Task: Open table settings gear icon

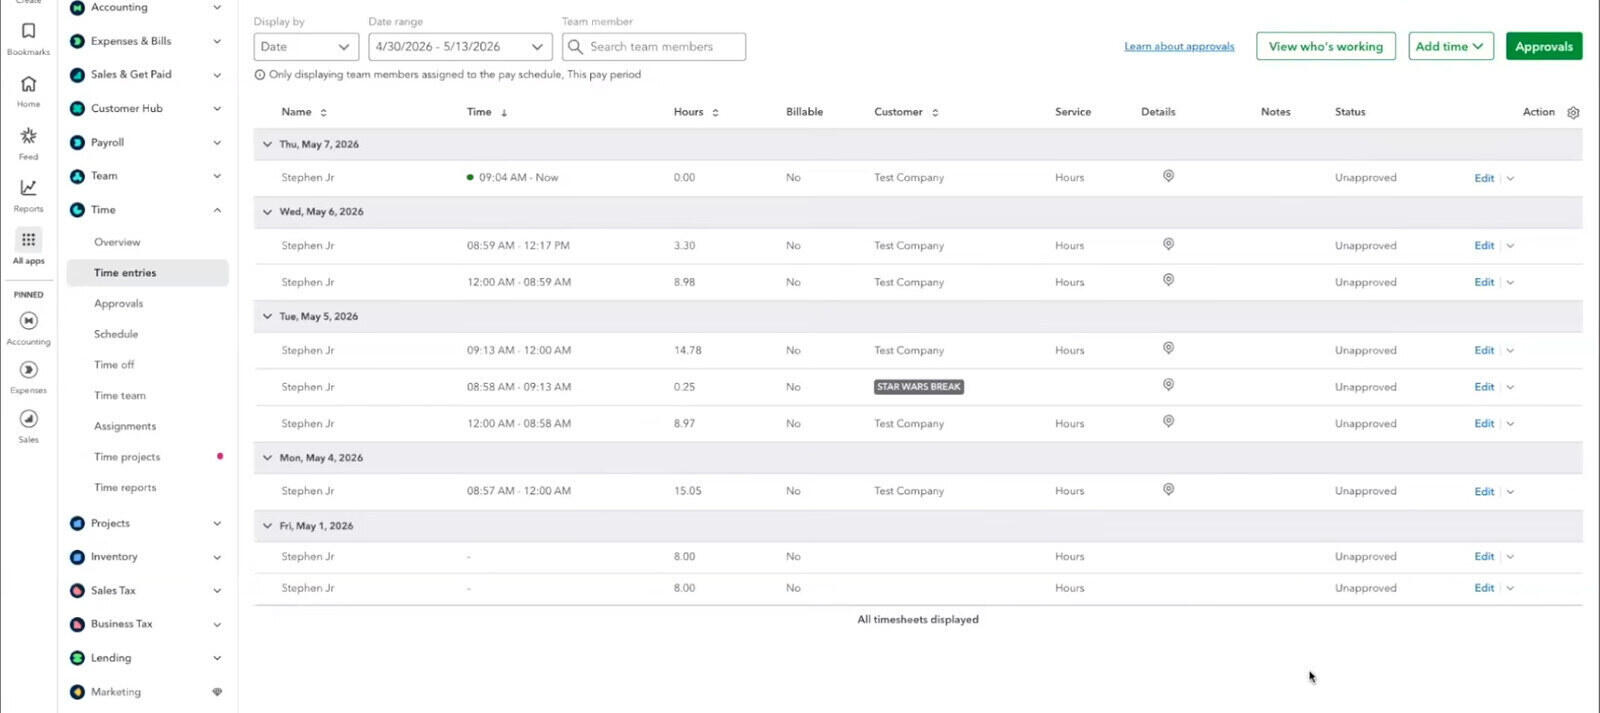Action: (x=1573, y=112)
